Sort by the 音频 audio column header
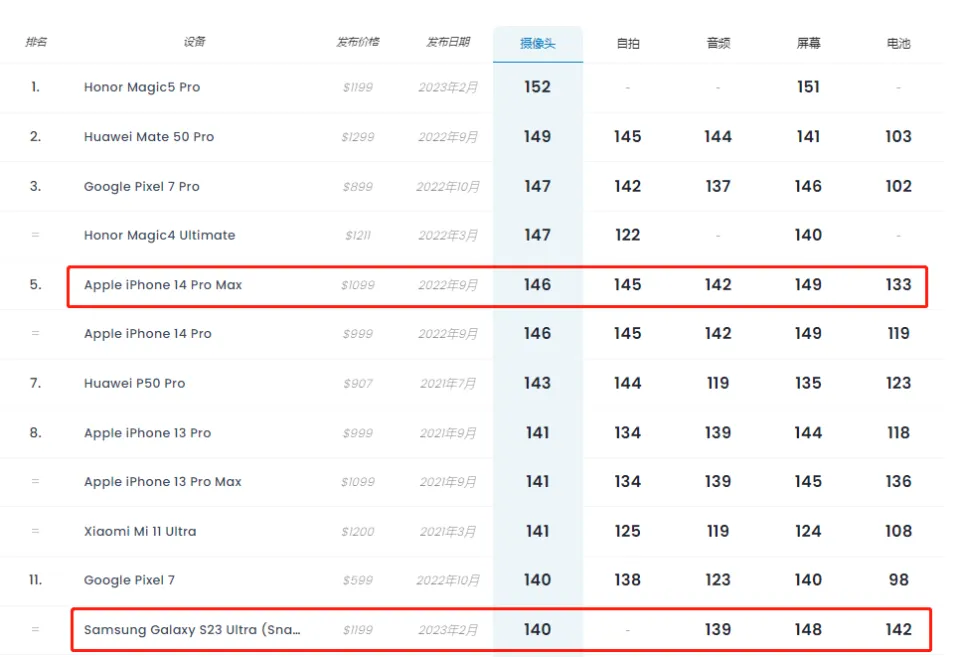Viewport: 960px width, 657px height. coord(718,44)
